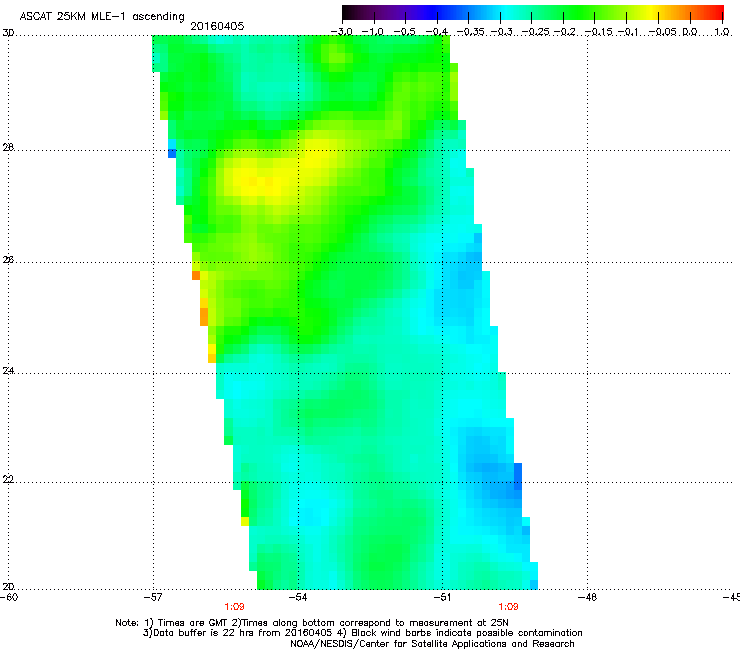
Task: Click the -0.3 color scale label
Action: pos(501,32)
